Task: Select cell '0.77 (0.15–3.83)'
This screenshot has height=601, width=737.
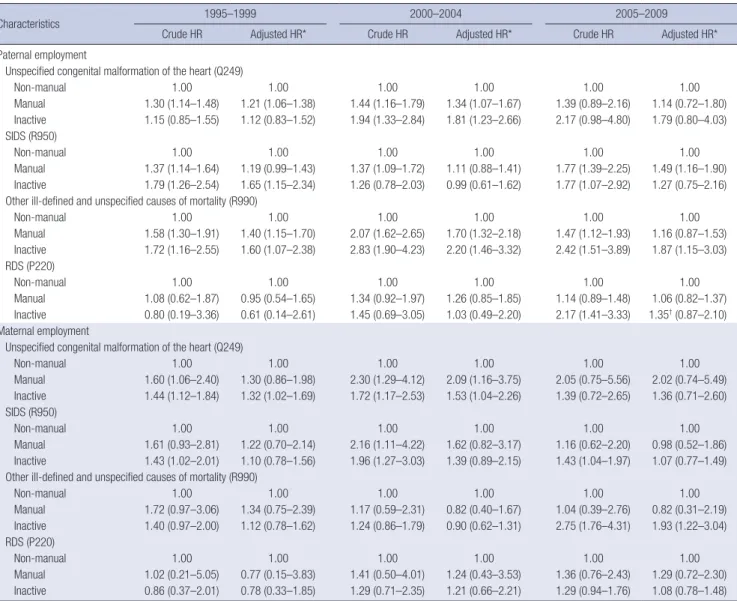Action: [278, 575]
